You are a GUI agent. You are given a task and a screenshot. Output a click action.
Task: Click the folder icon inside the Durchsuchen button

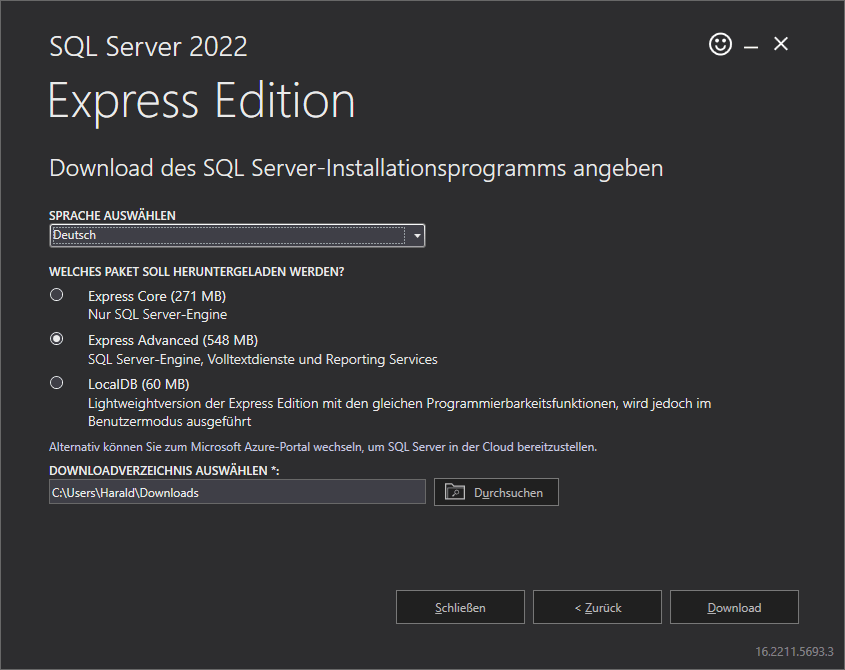pyautogui.click(x=453, y=491)
